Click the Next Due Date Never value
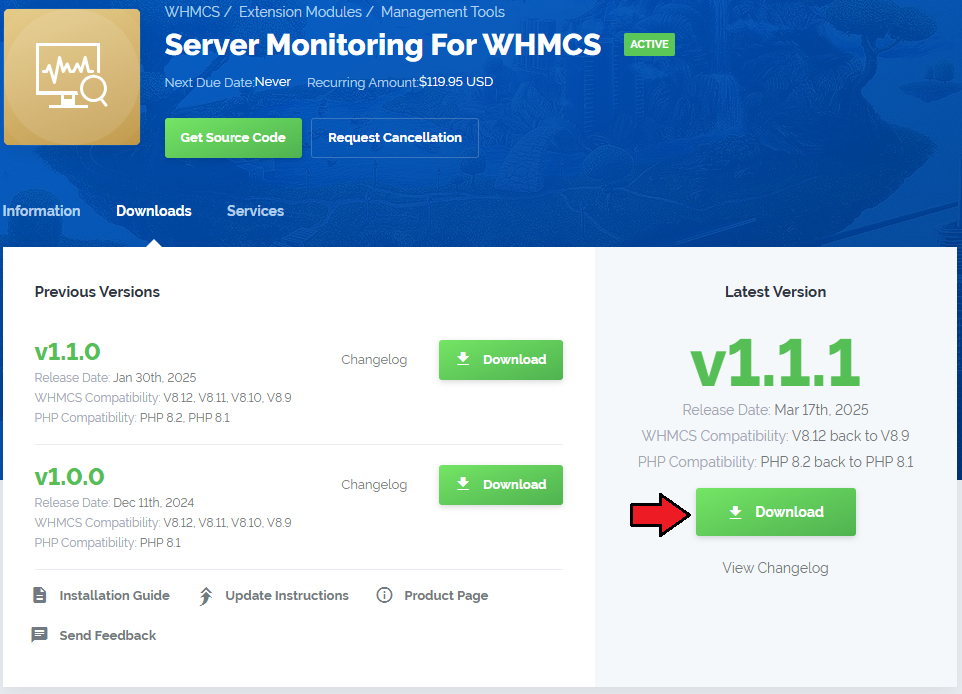Viewport: 962px width, 694px height. (x=272, y=82)
